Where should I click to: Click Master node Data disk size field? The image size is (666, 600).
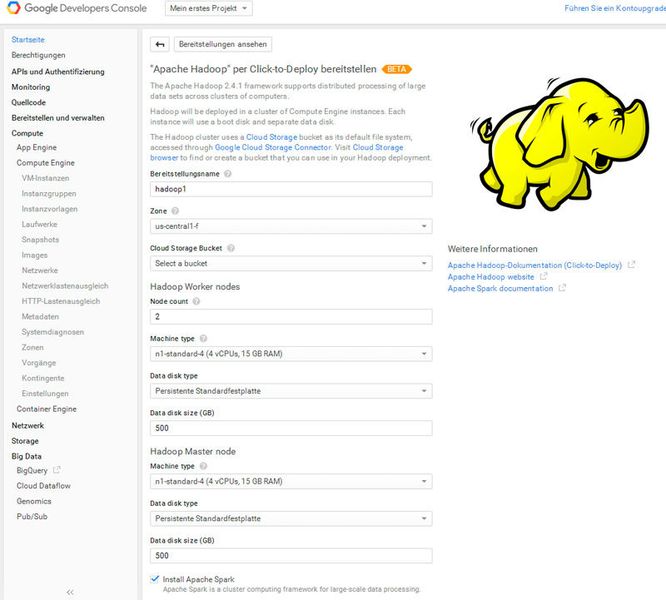click(x=291, y=555)
